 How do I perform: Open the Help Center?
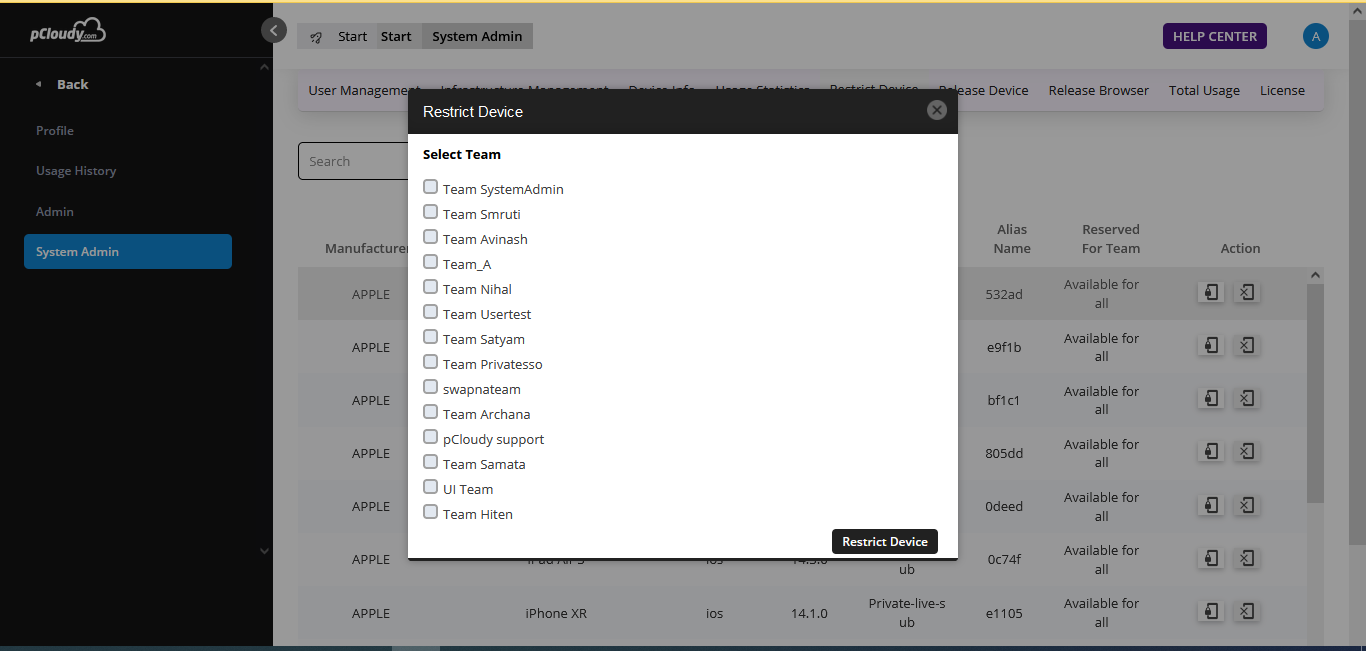[x=1214, y=36]
